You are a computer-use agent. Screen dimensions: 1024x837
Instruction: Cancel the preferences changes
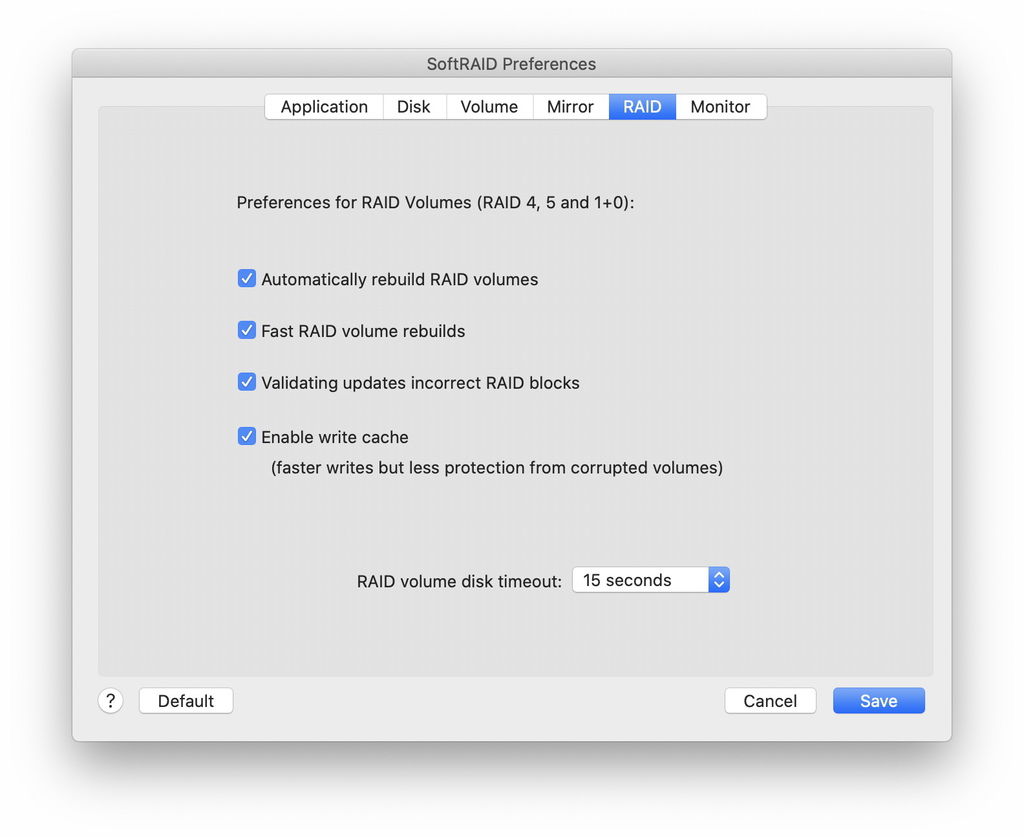770,701
